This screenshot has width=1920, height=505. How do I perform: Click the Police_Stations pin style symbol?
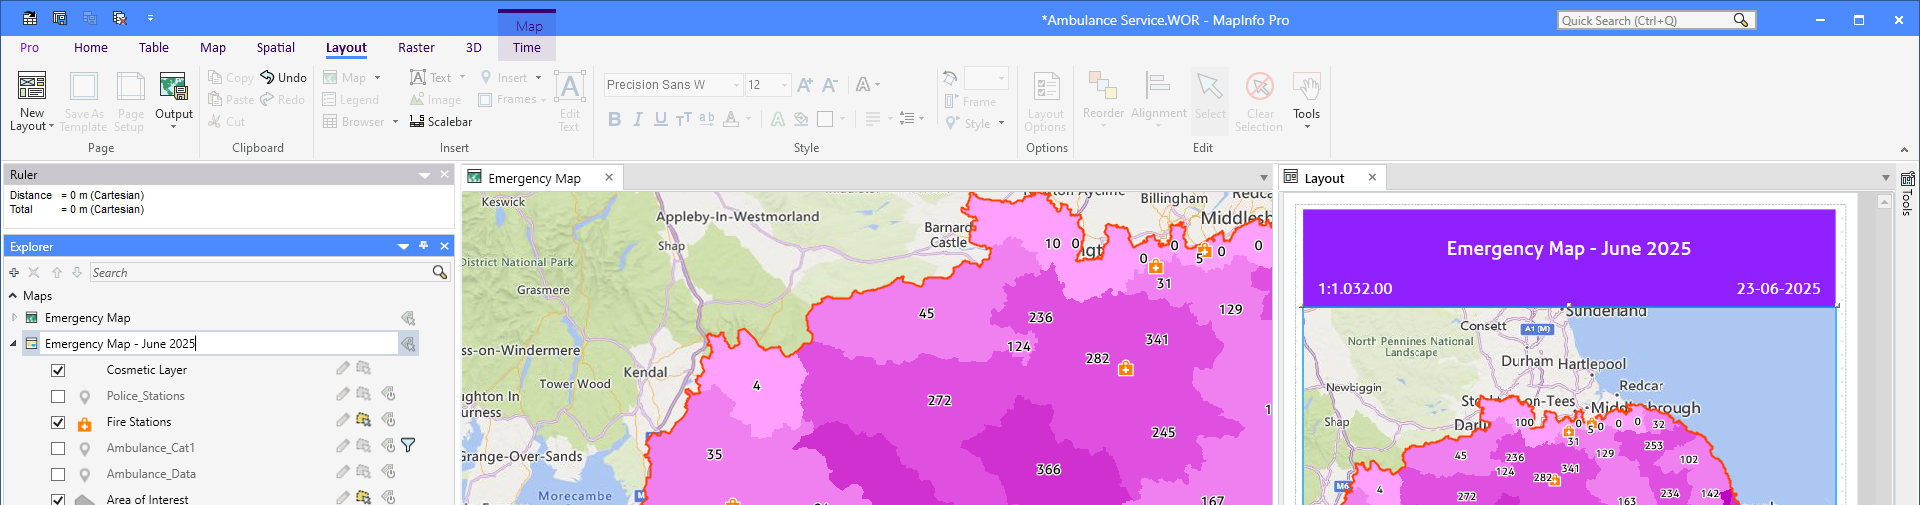click(85, 397)
